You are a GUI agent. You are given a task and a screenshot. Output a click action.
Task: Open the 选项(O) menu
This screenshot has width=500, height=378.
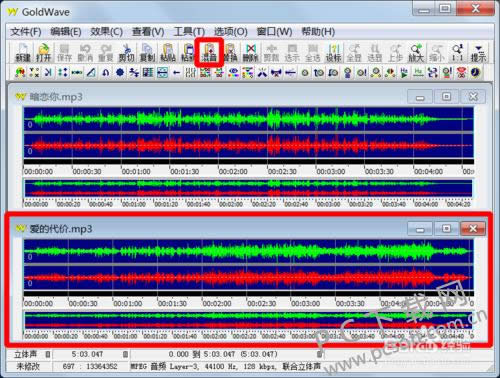[231, 32]
